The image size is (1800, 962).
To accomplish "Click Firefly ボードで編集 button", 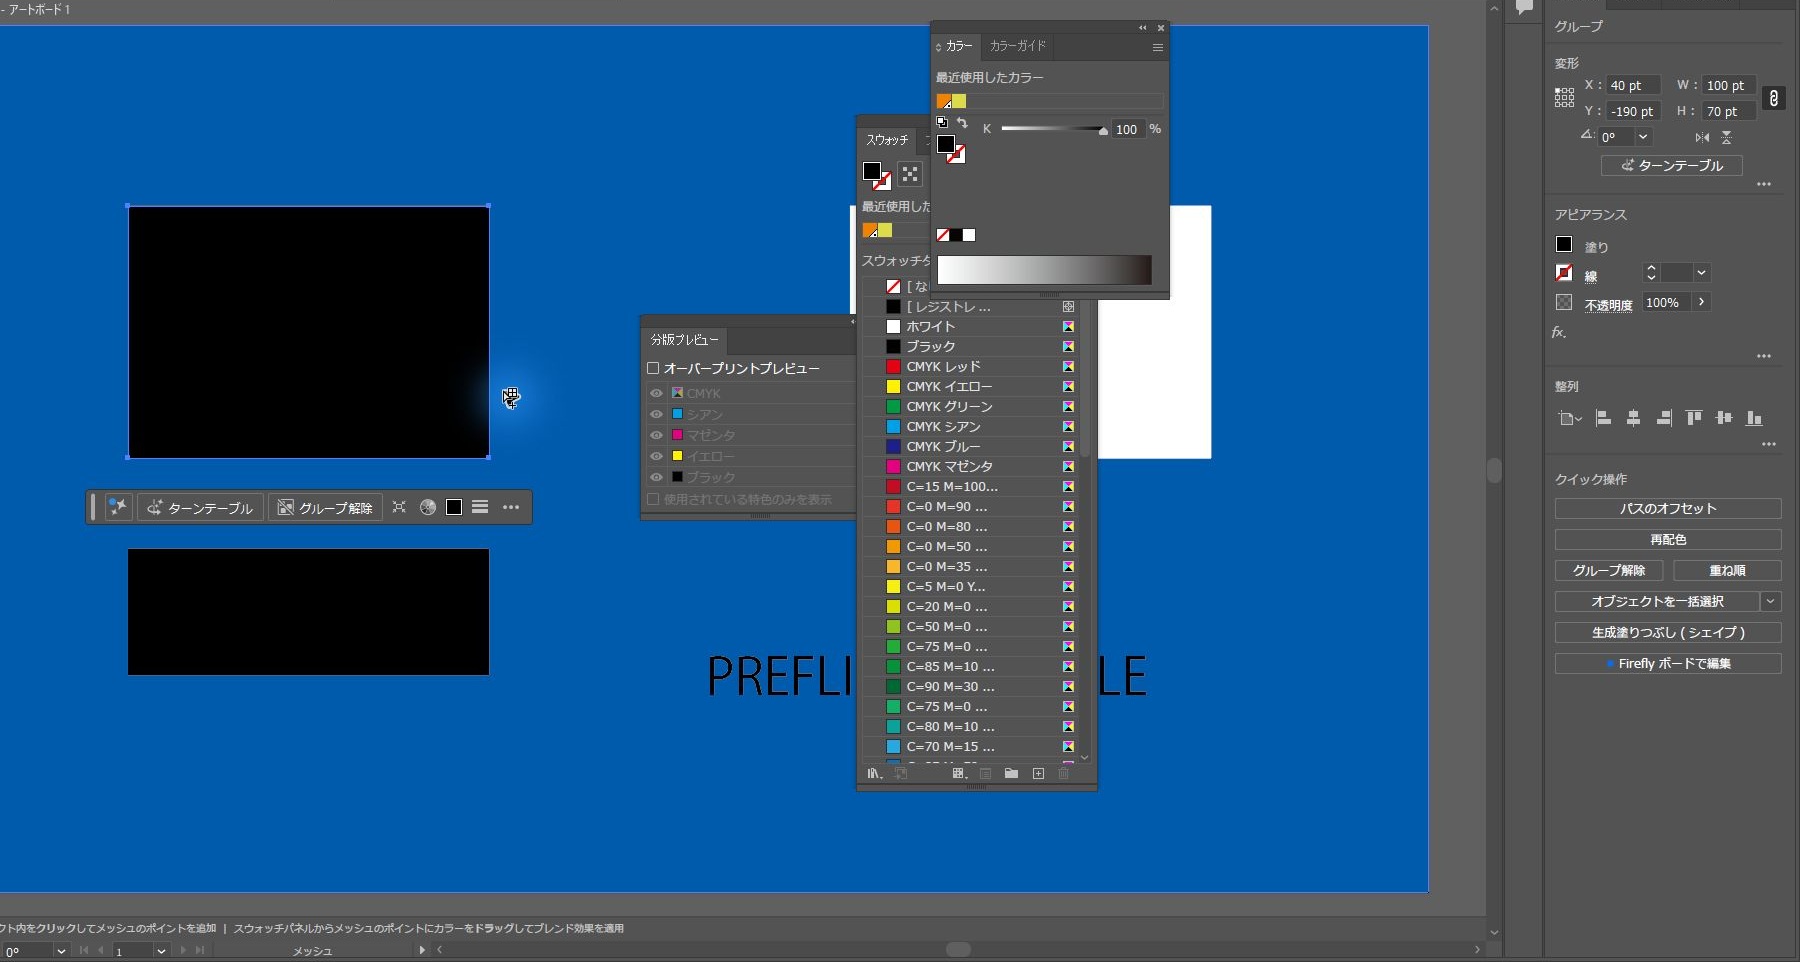I will pyautogui.click(x=1667, y=663).
